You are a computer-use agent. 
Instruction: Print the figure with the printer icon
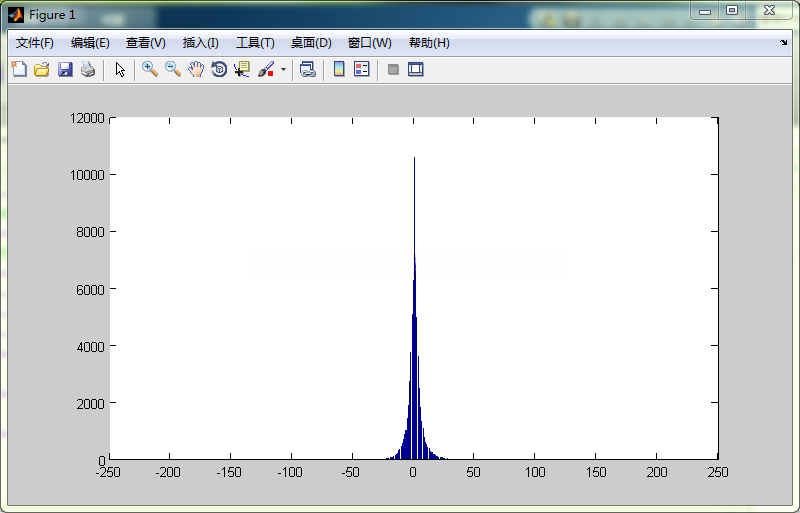tap(88, 69)
